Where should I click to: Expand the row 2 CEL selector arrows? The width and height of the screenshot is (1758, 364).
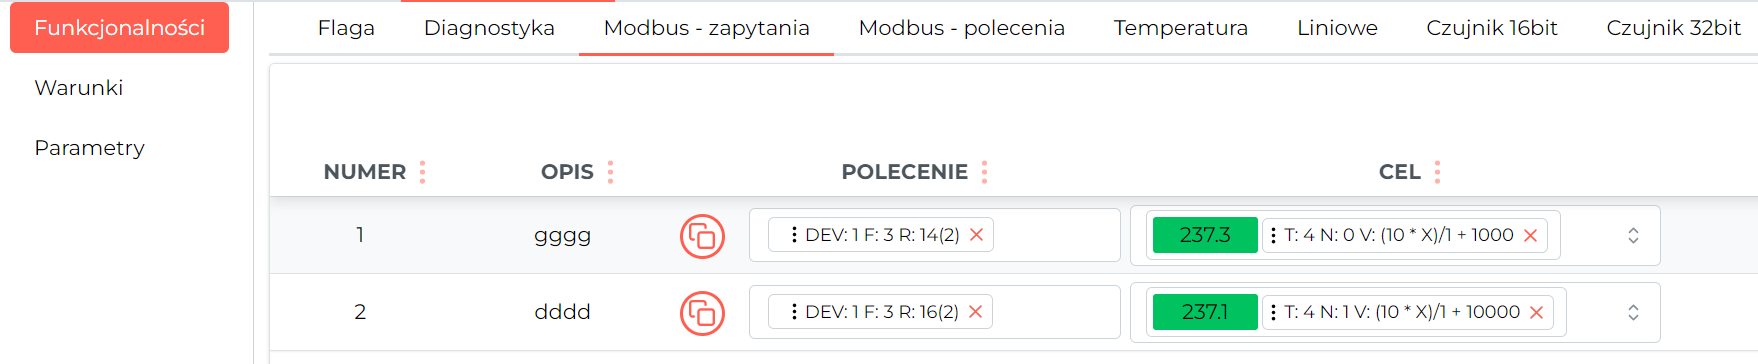click(x=1633, y=312)
